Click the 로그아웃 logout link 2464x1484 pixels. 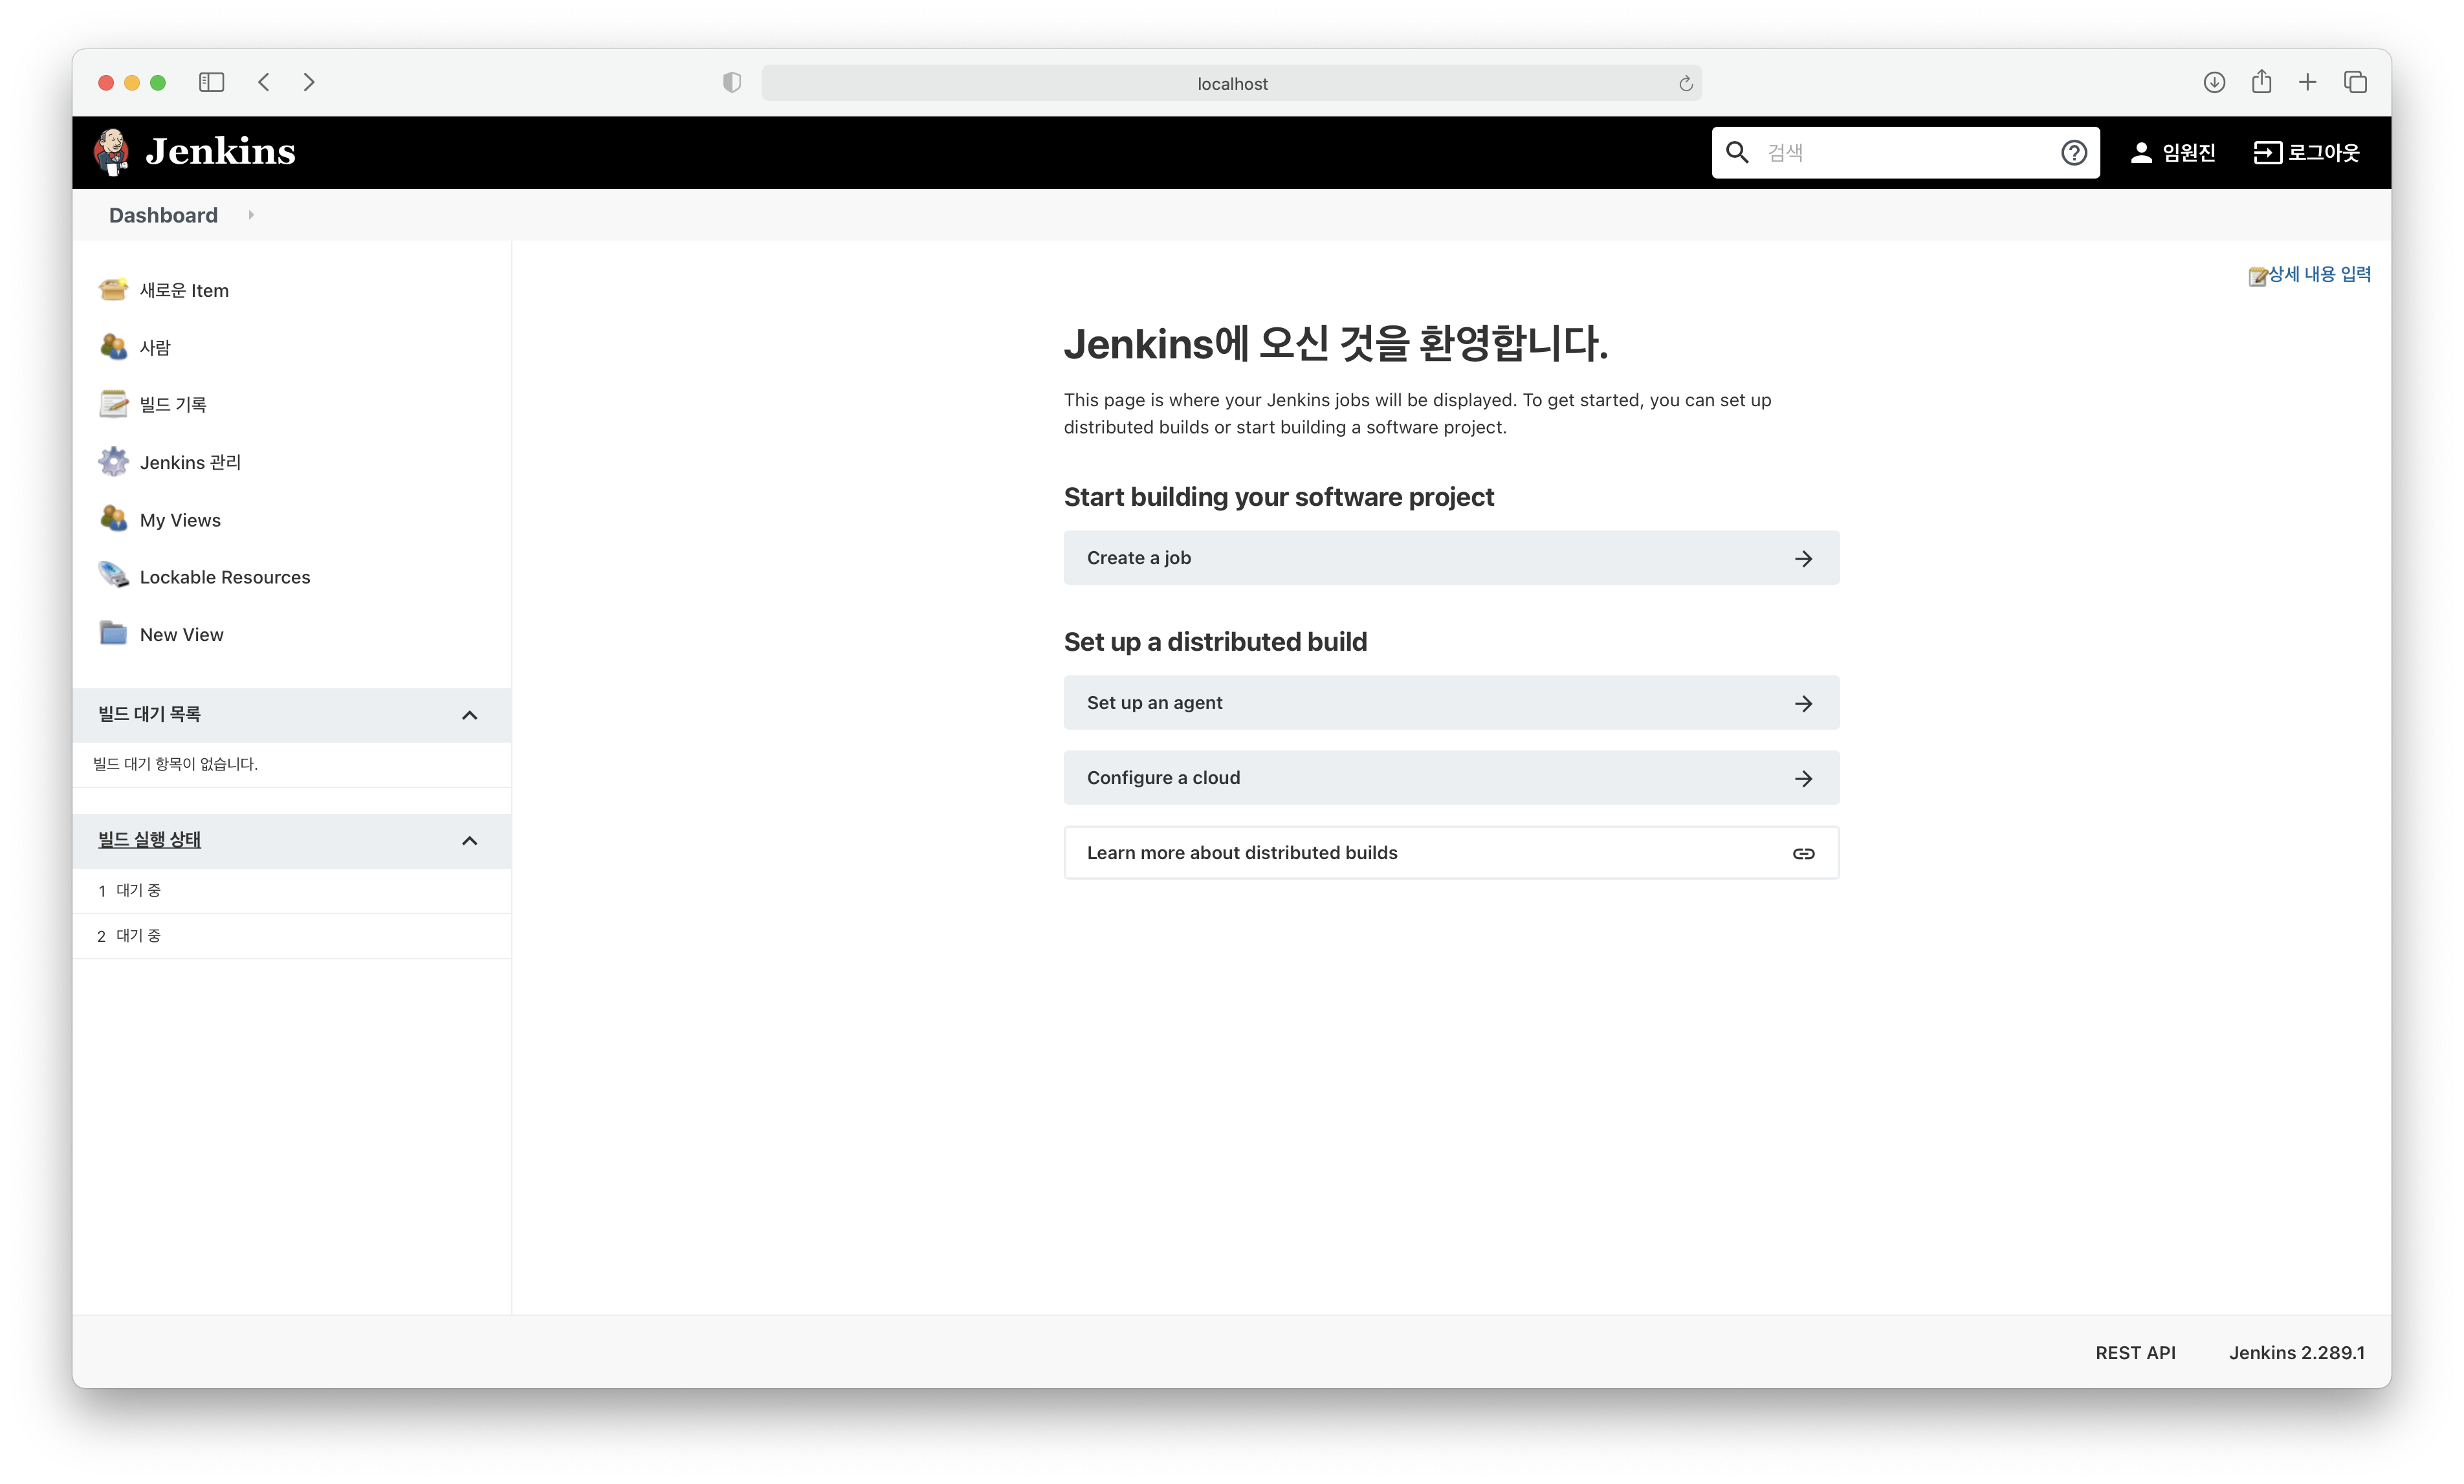2306,153
